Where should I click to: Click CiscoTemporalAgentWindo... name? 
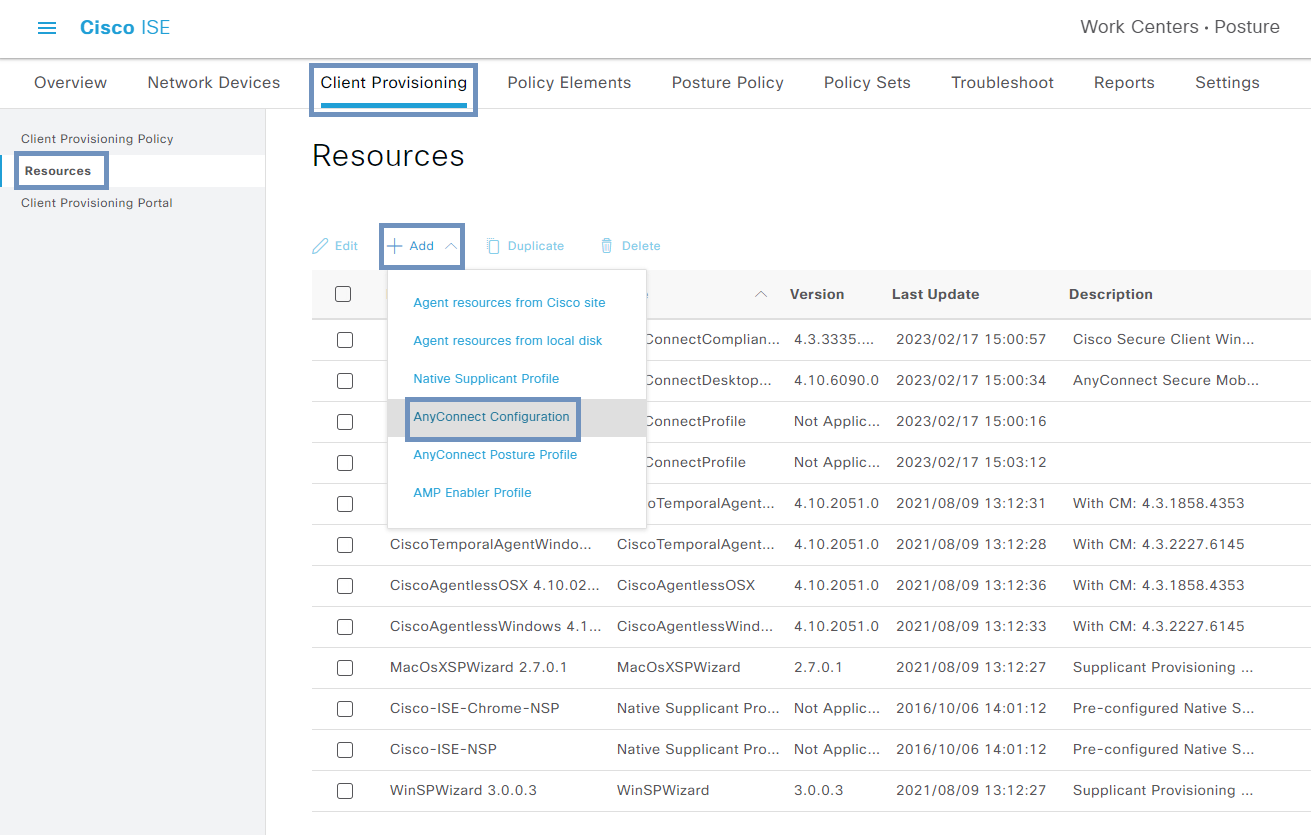point(491,545)
